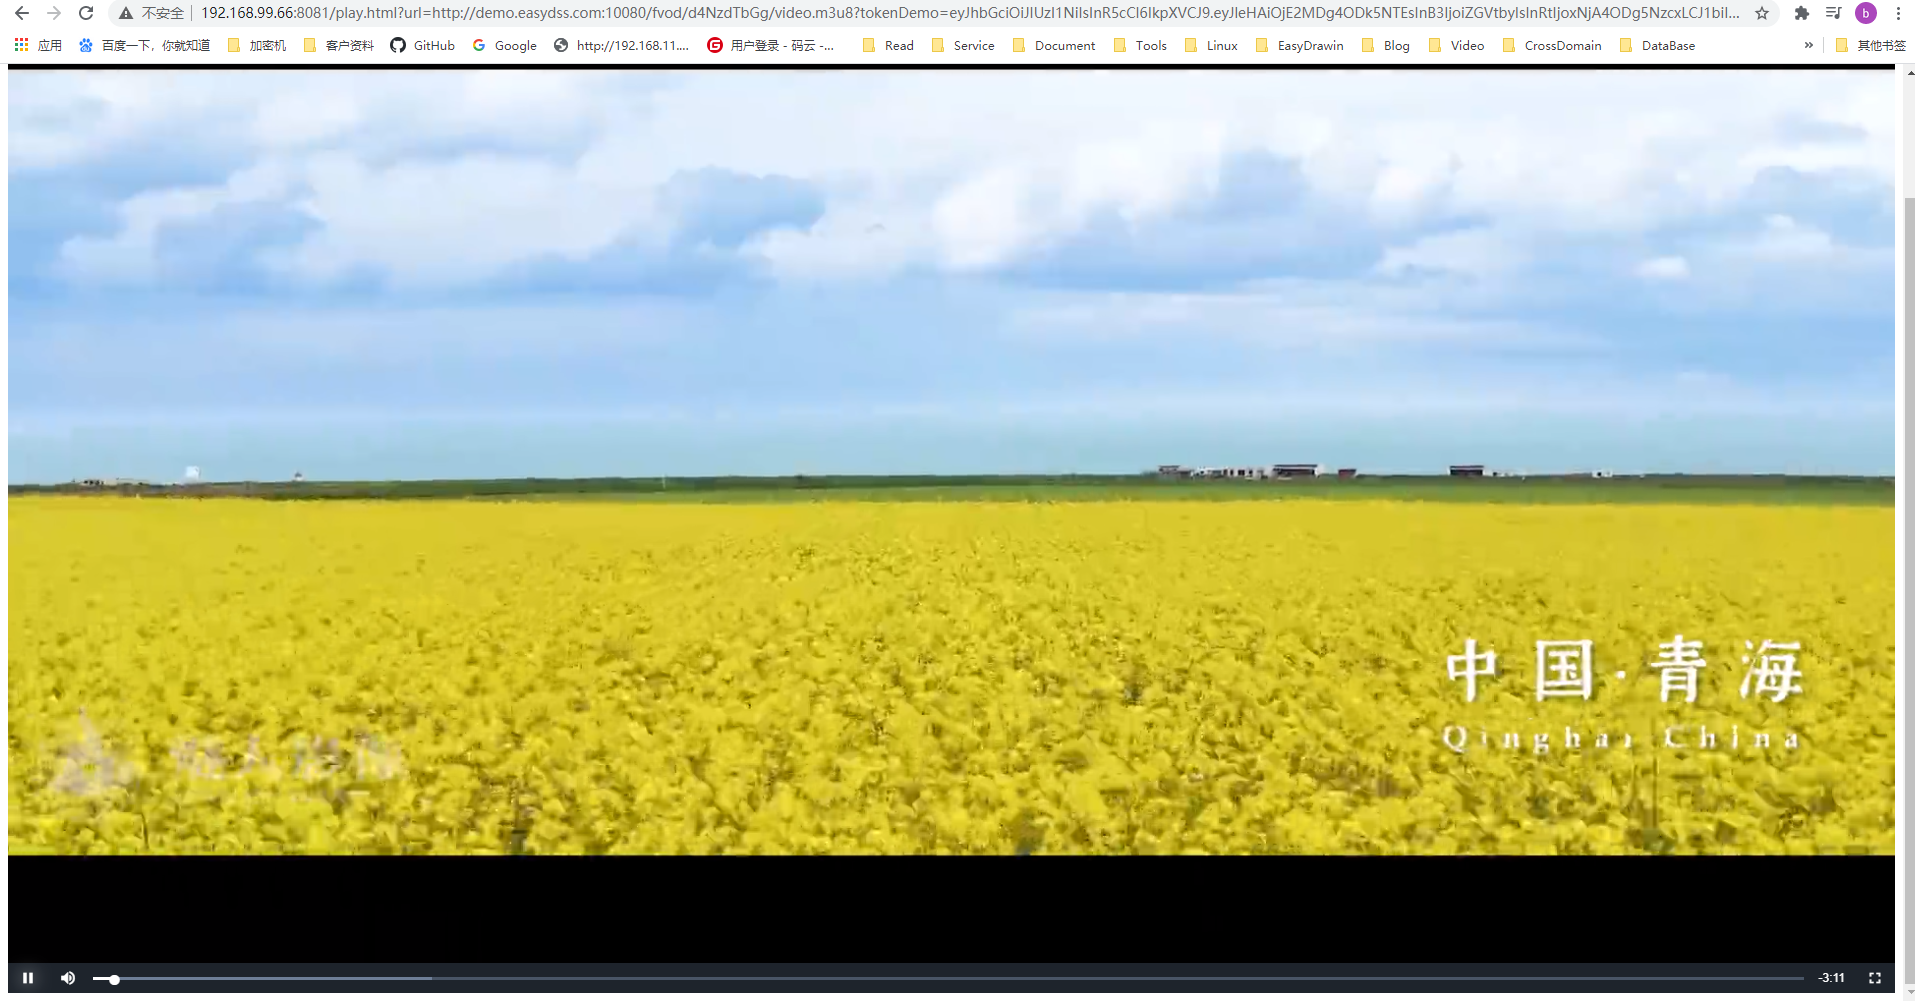The image size is (1915, 1001).
Task: Reload the current page
Action: [x=86, y=13]
